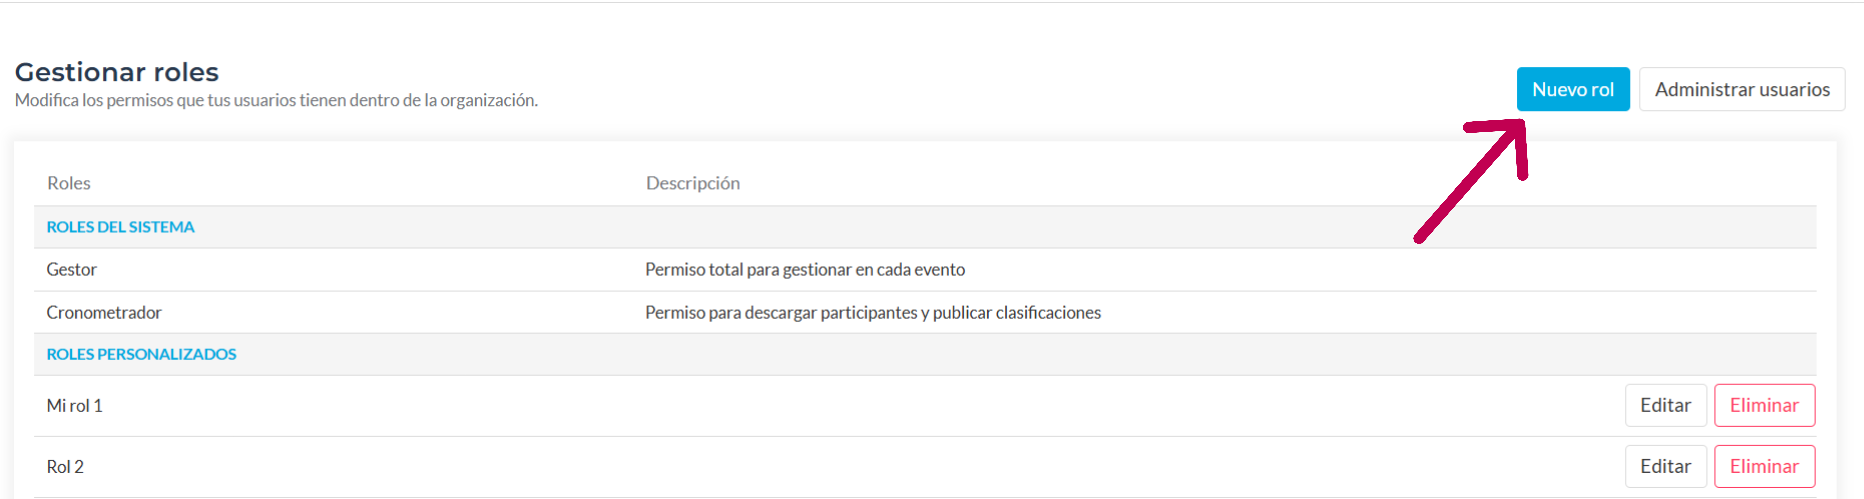
Task: Click the ROLES DEL SISTEMA section header
Action: [120, 227]
